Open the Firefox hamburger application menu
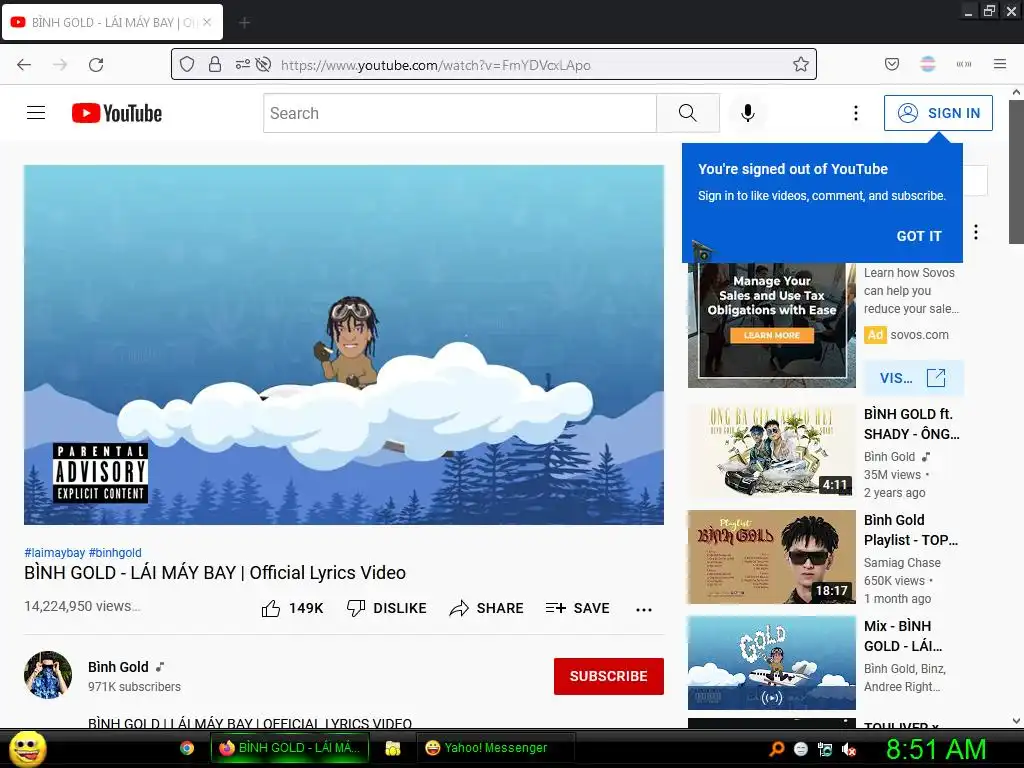The width and height of the screenshot is (1024, 768). [1000, 64]
